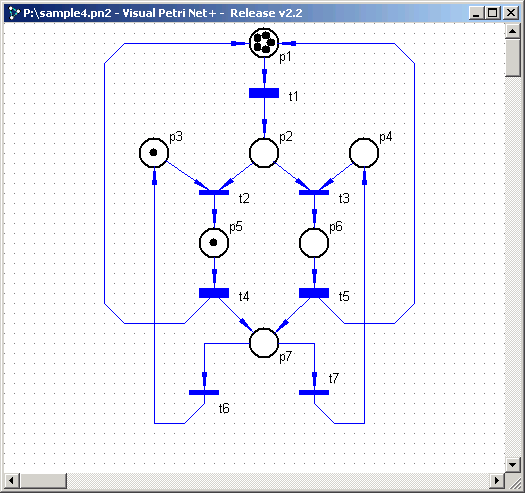Click transition t6 bar
This screenshot has height=493, width=525.
pyautogui.click(x=204, y=393)
